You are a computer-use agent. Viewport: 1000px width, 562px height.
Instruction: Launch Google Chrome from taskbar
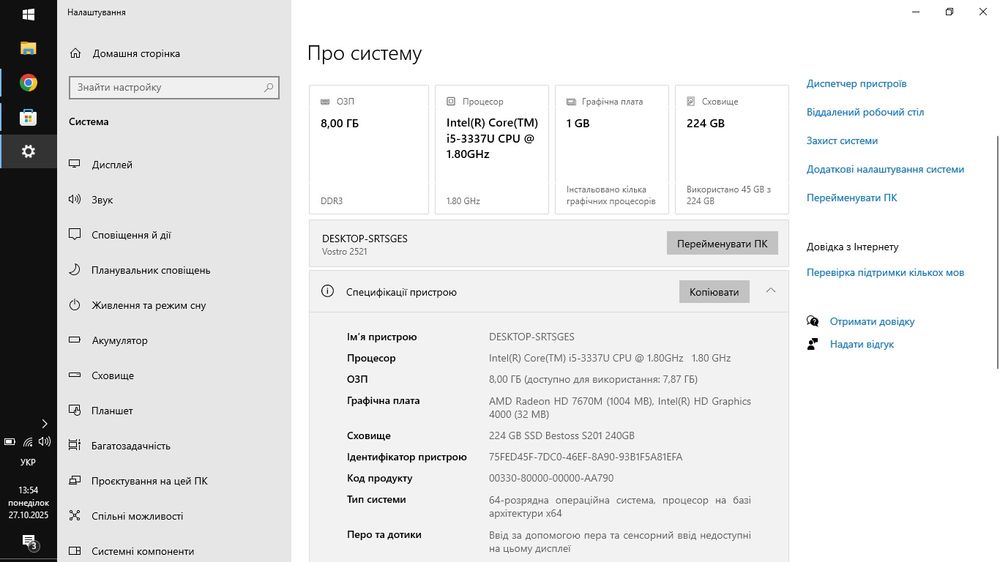click(x=28, y=83)
